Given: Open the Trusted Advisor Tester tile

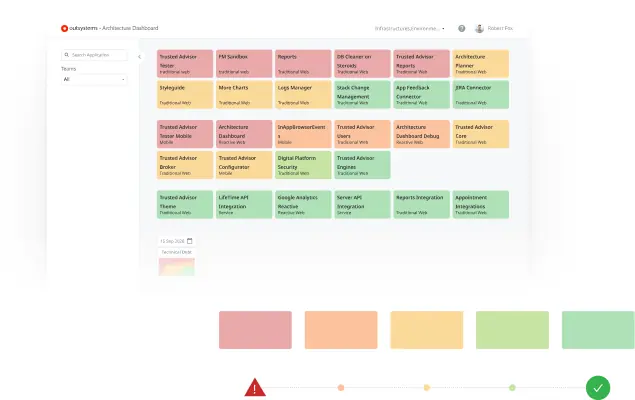Looking at the screenshot, I should tap(185, 64).
